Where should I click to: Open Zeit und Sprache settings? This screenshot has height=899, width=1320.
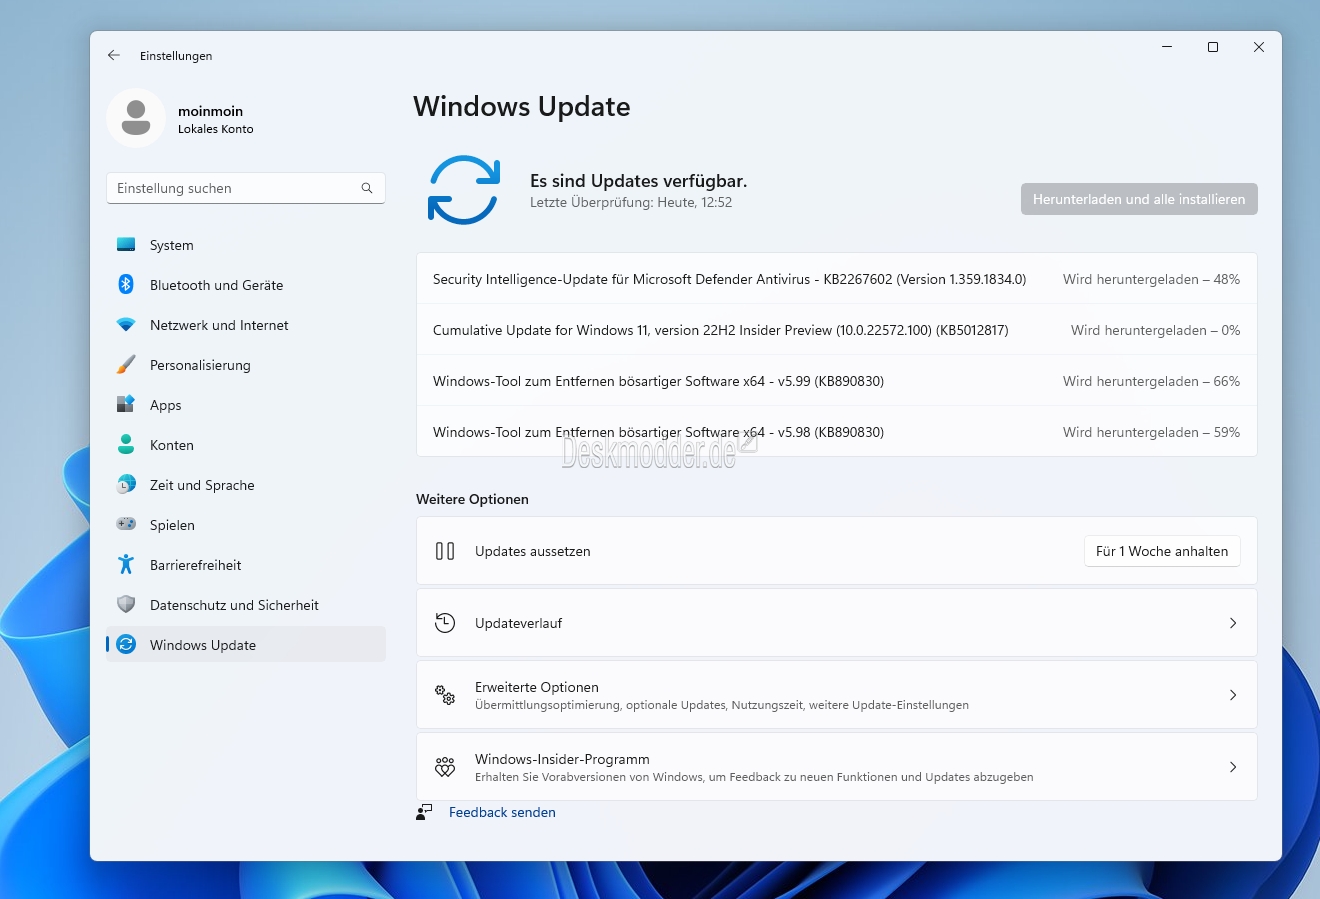(x=246, y=485)
